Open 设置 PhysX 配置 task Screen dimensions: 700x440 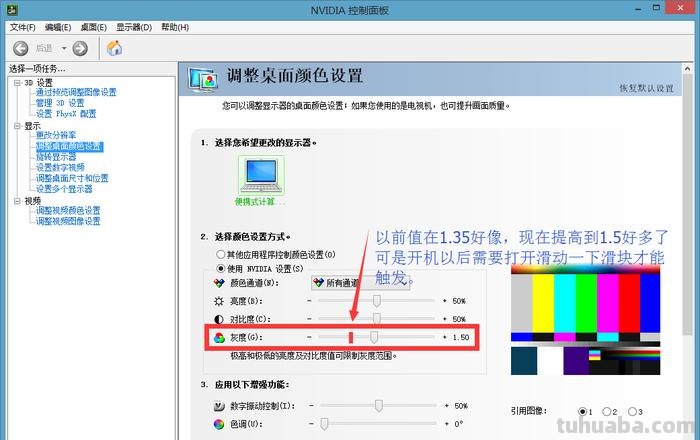(x=66, y=114)
